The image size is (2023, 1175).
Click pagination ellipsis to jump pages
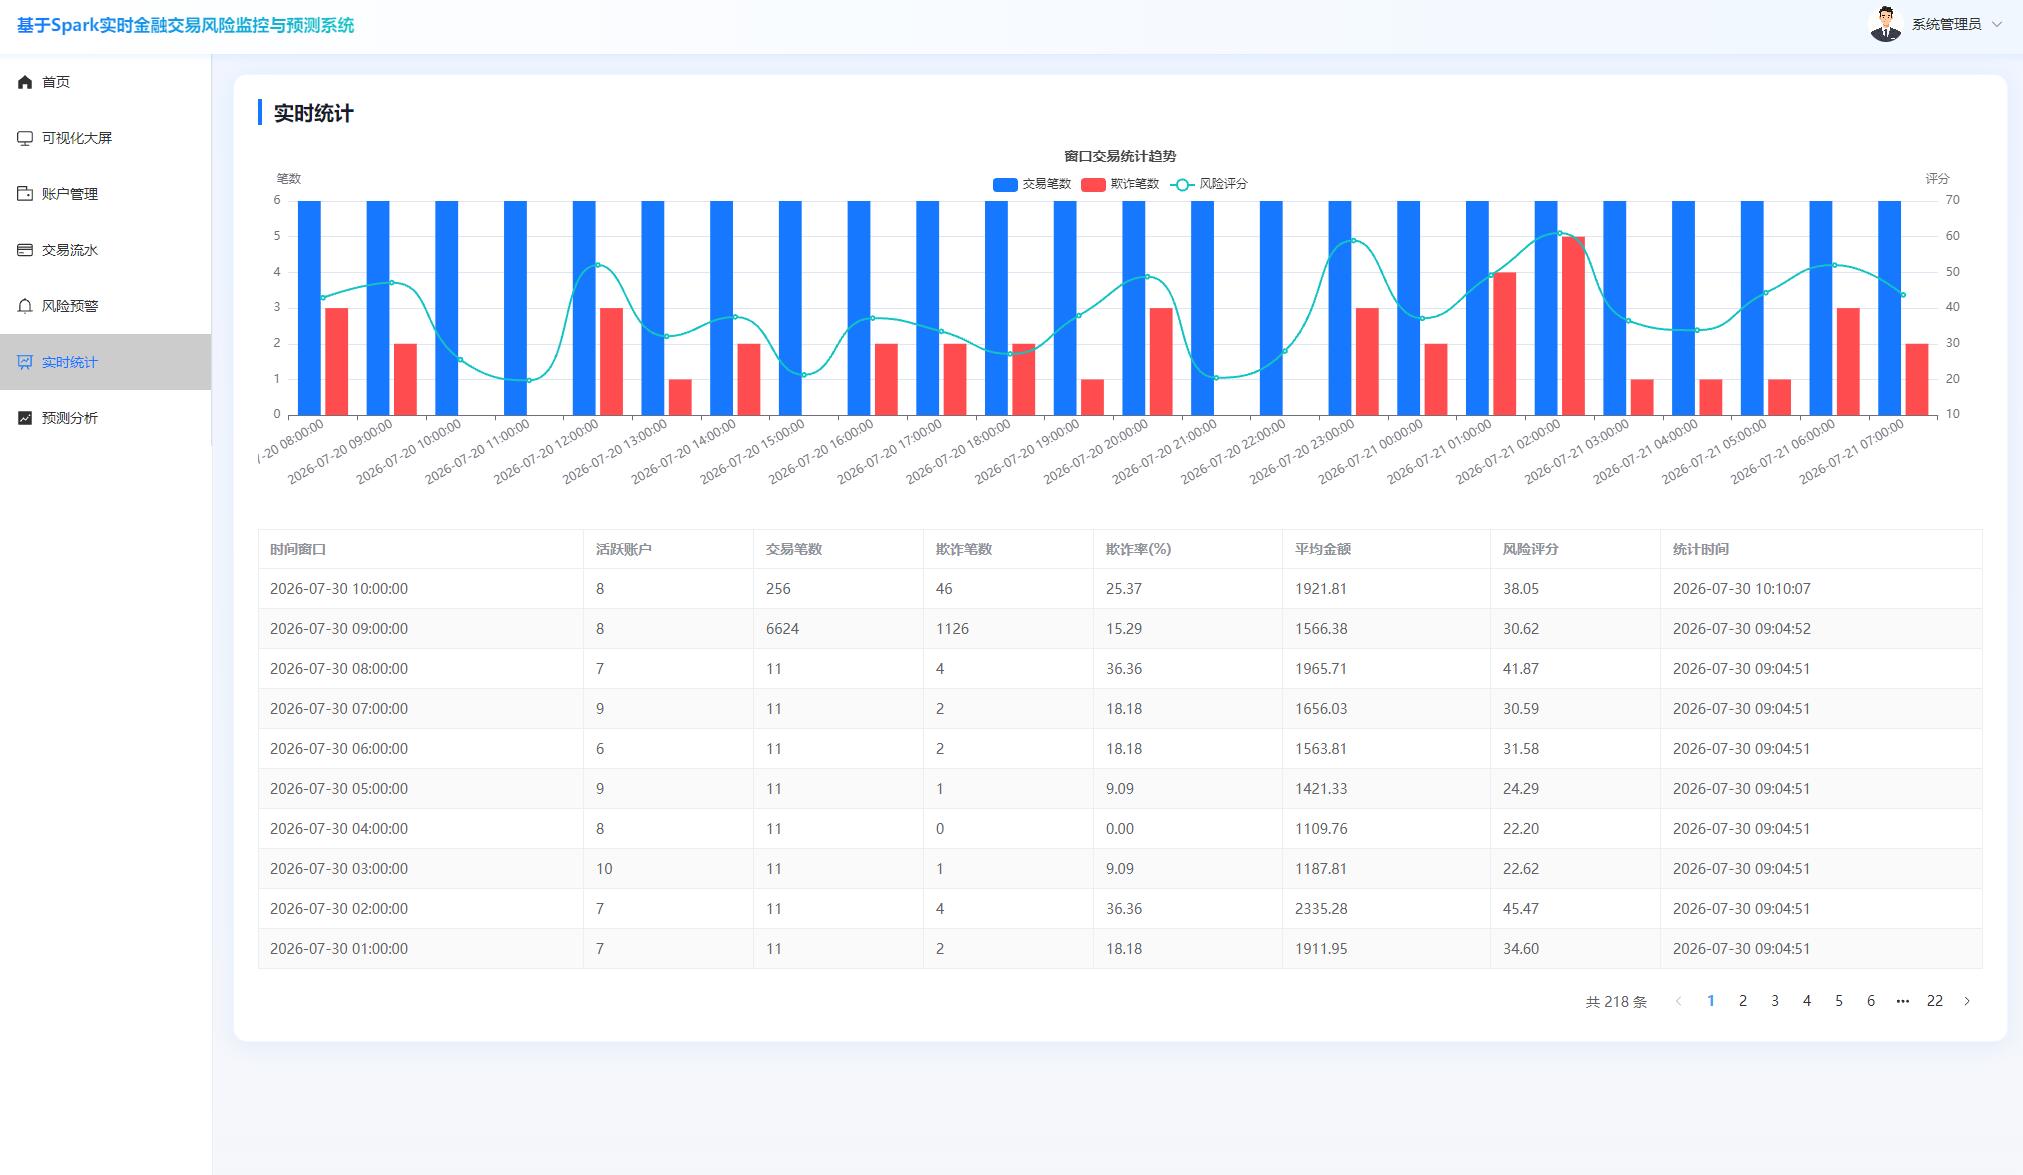1903,1001
